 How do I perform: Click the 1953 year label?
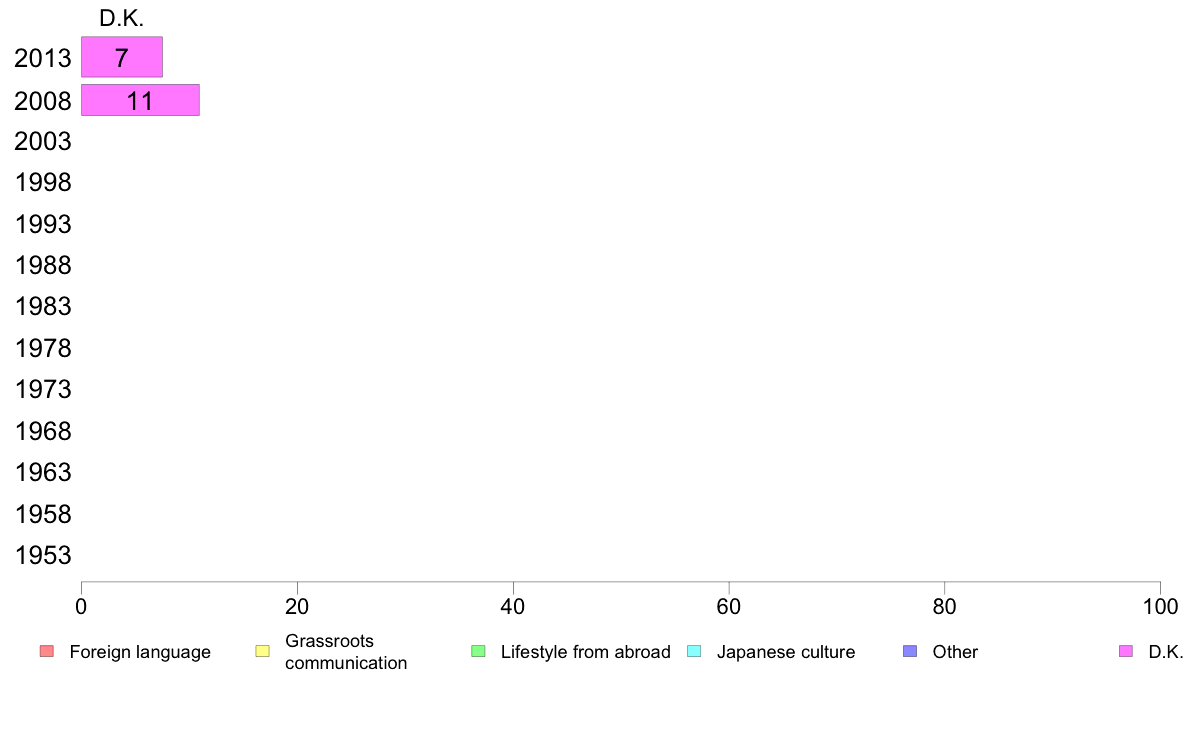point(42,555)
